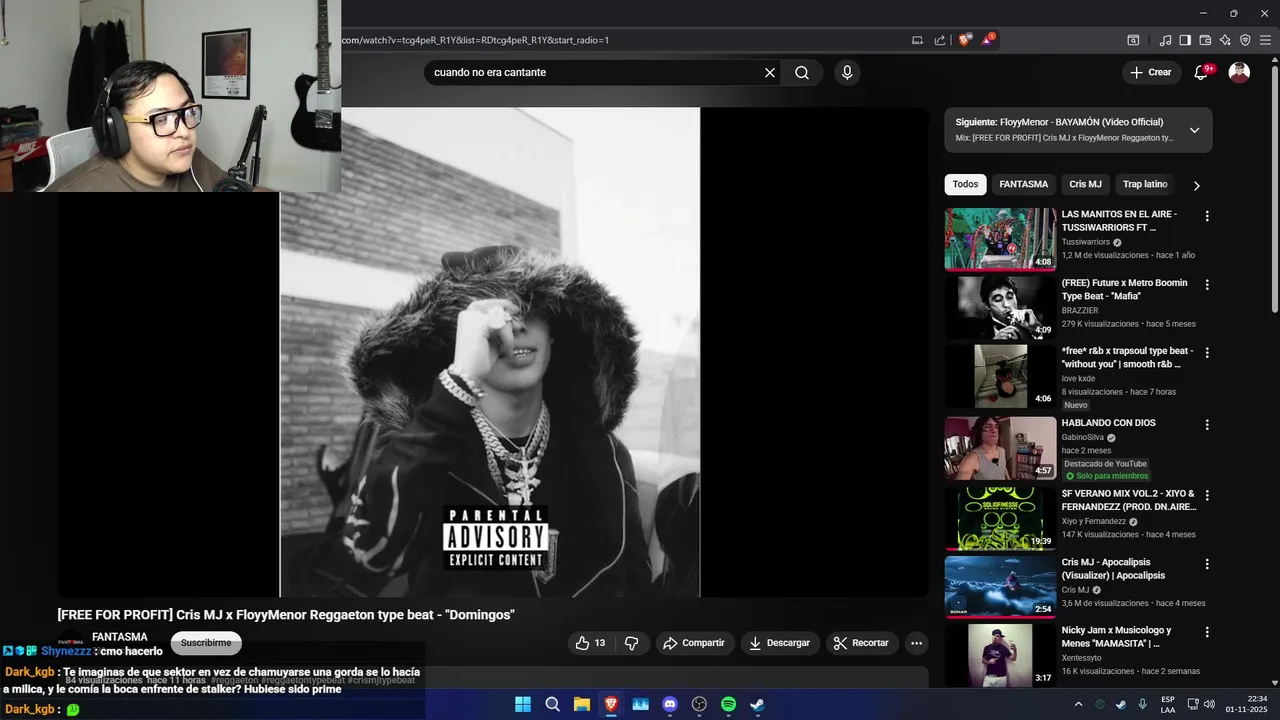This screenshot has width=1280, height=720.
Task: Open Windows Start menu
Action: point(523,704)
